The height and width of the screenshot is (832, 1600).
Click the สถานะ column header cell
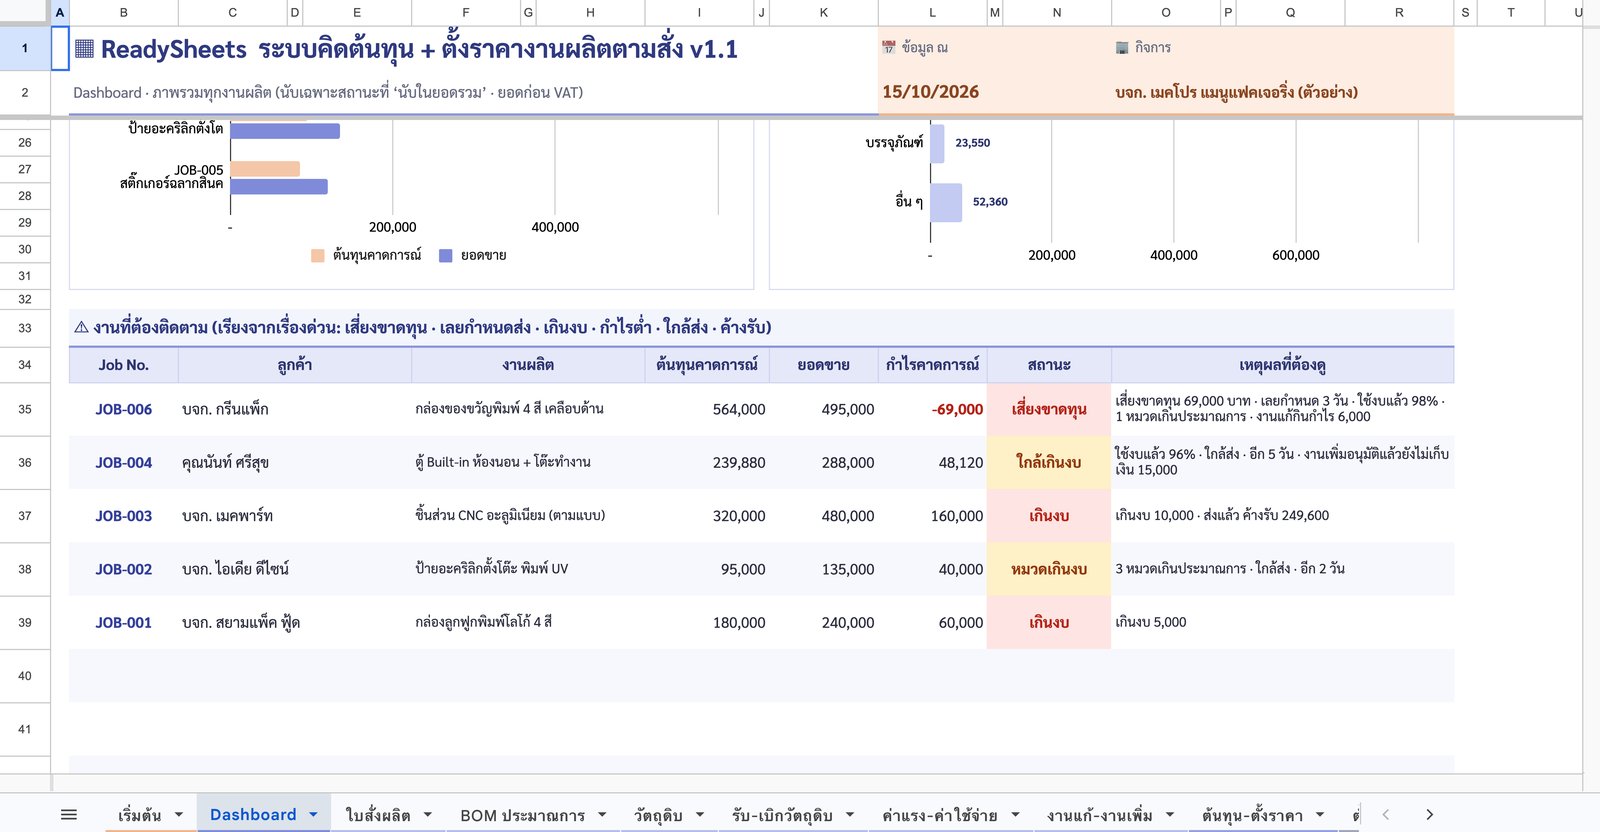[x=1049, y=365]
